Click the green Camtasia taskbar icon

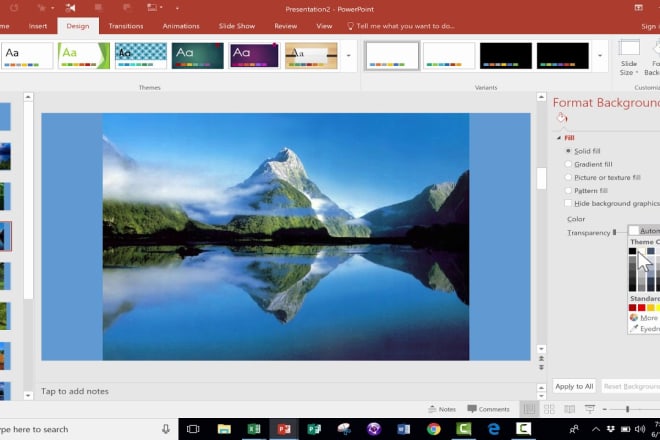click(x=463, y=429)
